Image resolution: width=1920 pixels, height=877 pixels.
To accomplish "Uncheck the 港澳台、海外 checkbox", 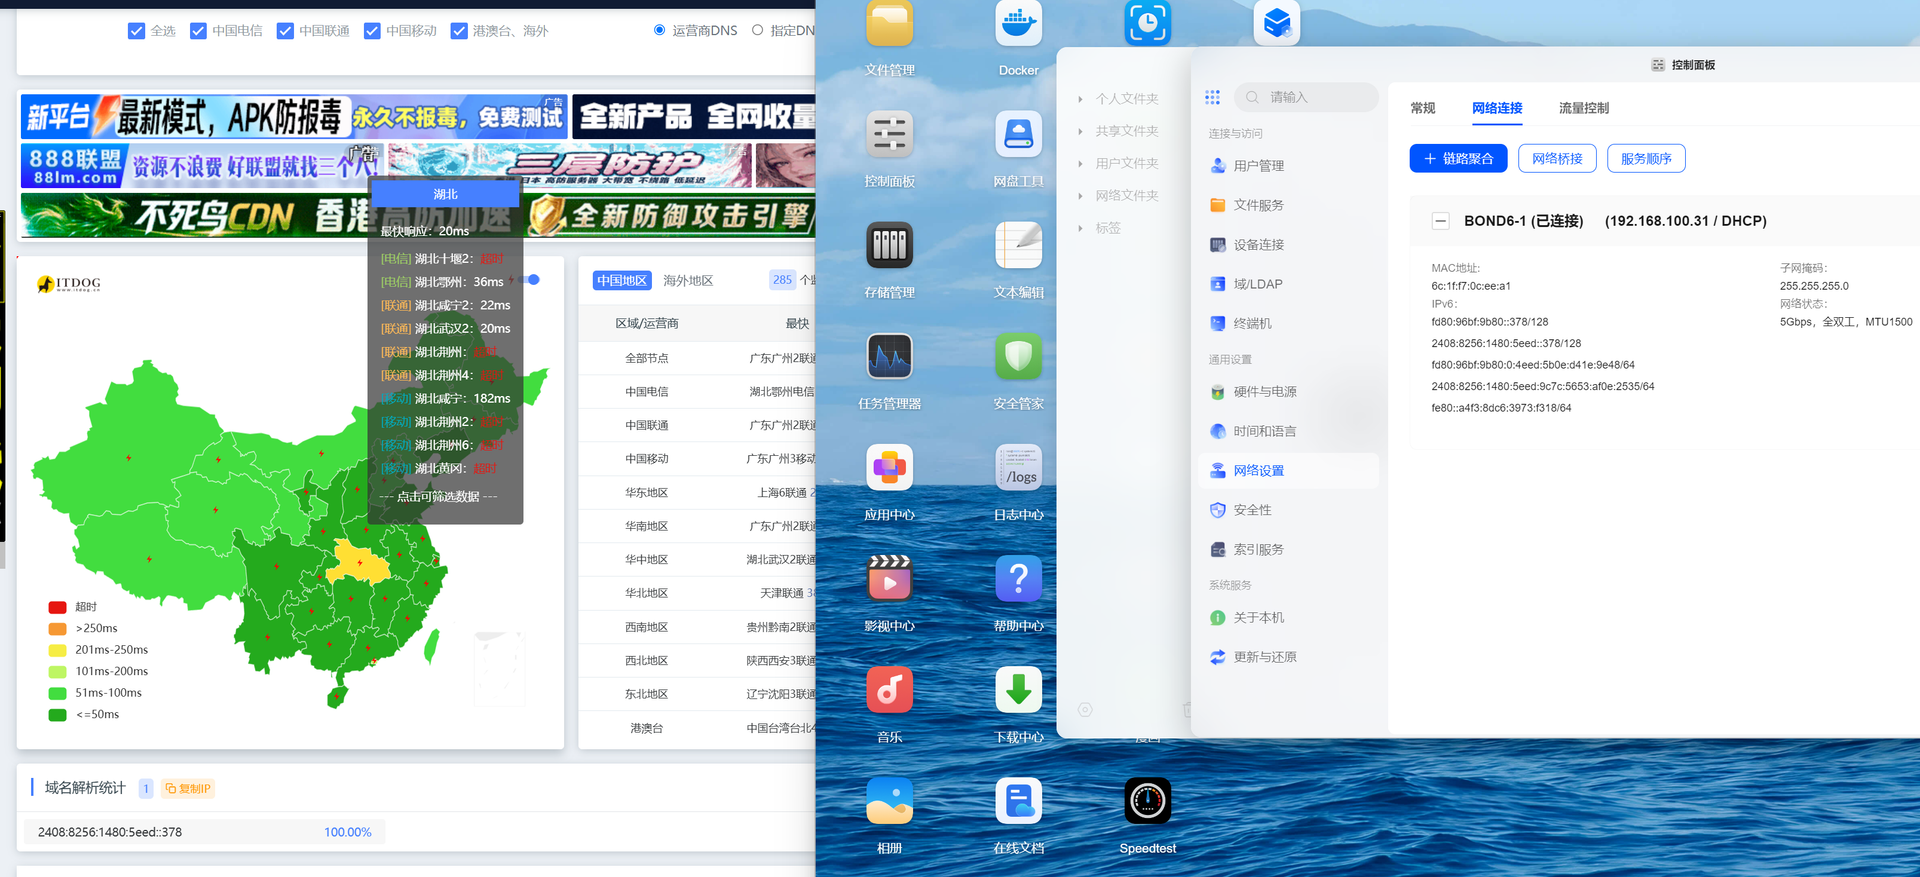I will click(x=459, y=31).
